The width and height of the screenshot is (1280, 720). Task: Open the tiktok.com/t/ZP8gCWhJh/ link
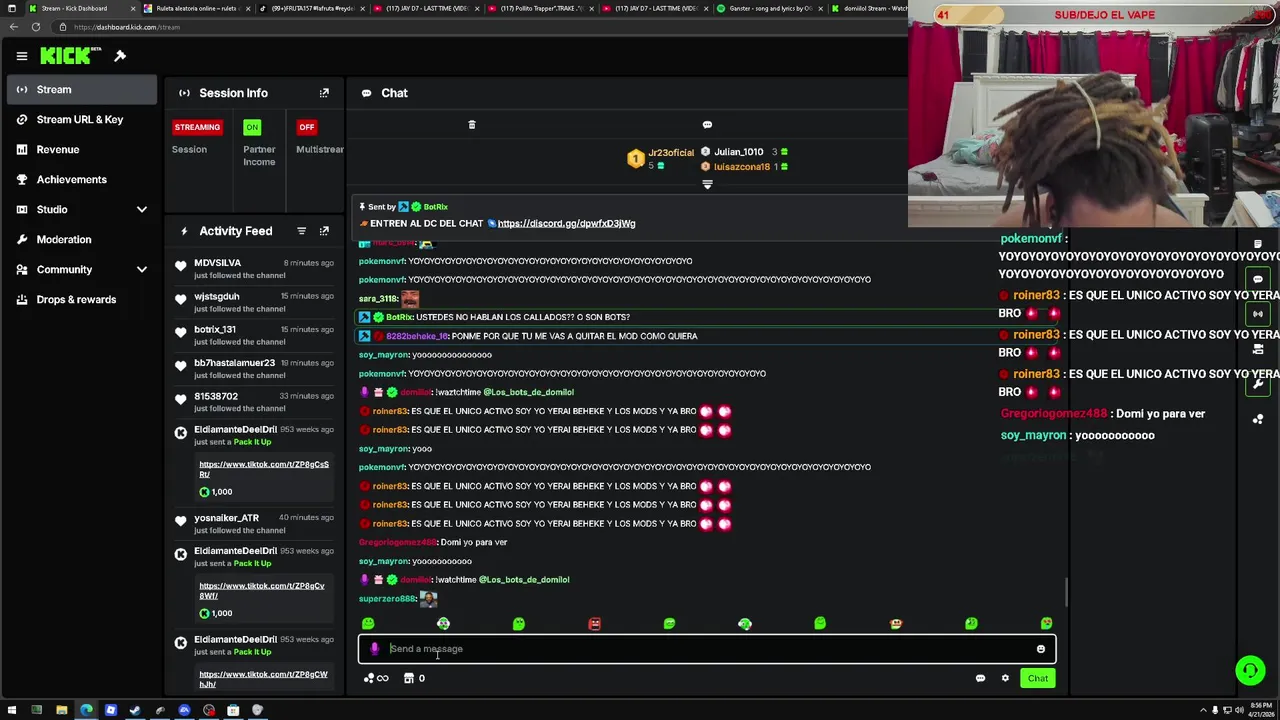click(x=263, y=679)
